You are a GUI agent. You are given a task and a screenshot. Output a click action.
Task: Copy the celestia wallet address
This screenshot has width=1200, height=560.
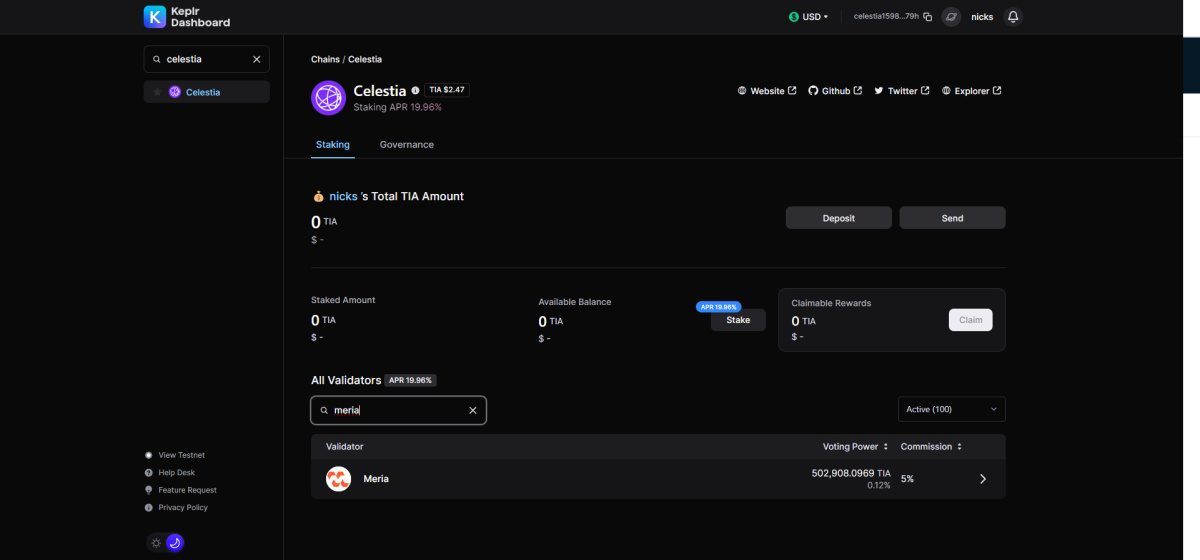coord(928,17)
